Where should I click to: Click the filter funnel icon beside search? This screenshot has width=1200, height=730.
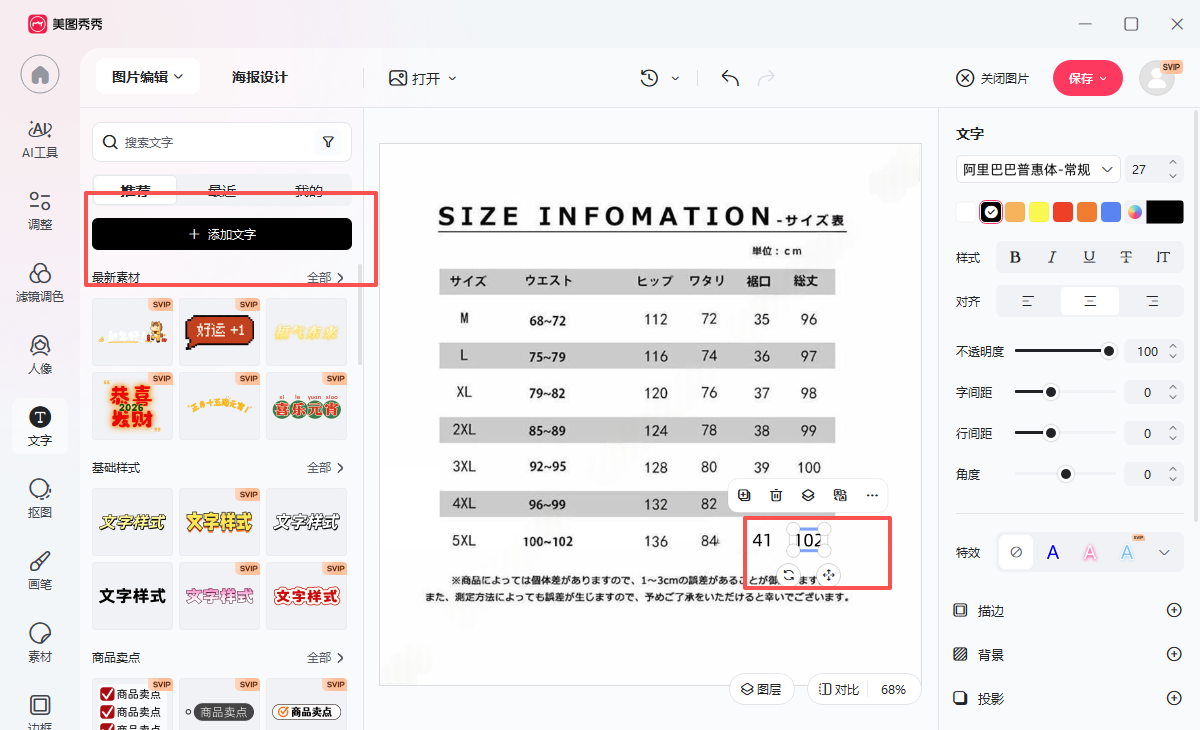(328, 142)
